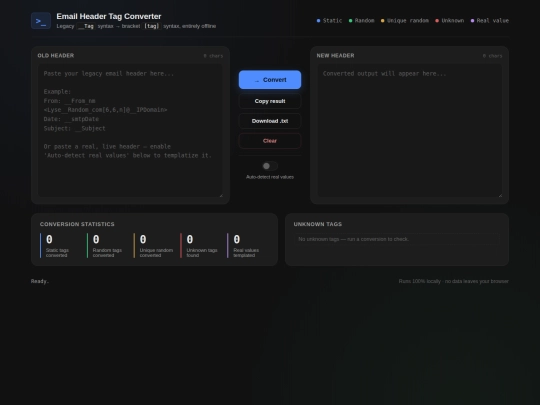This screenshot has height=405, width=540.
Task: Click the Old Header character count
Action: pyautogui.click(x=213, y=56)
